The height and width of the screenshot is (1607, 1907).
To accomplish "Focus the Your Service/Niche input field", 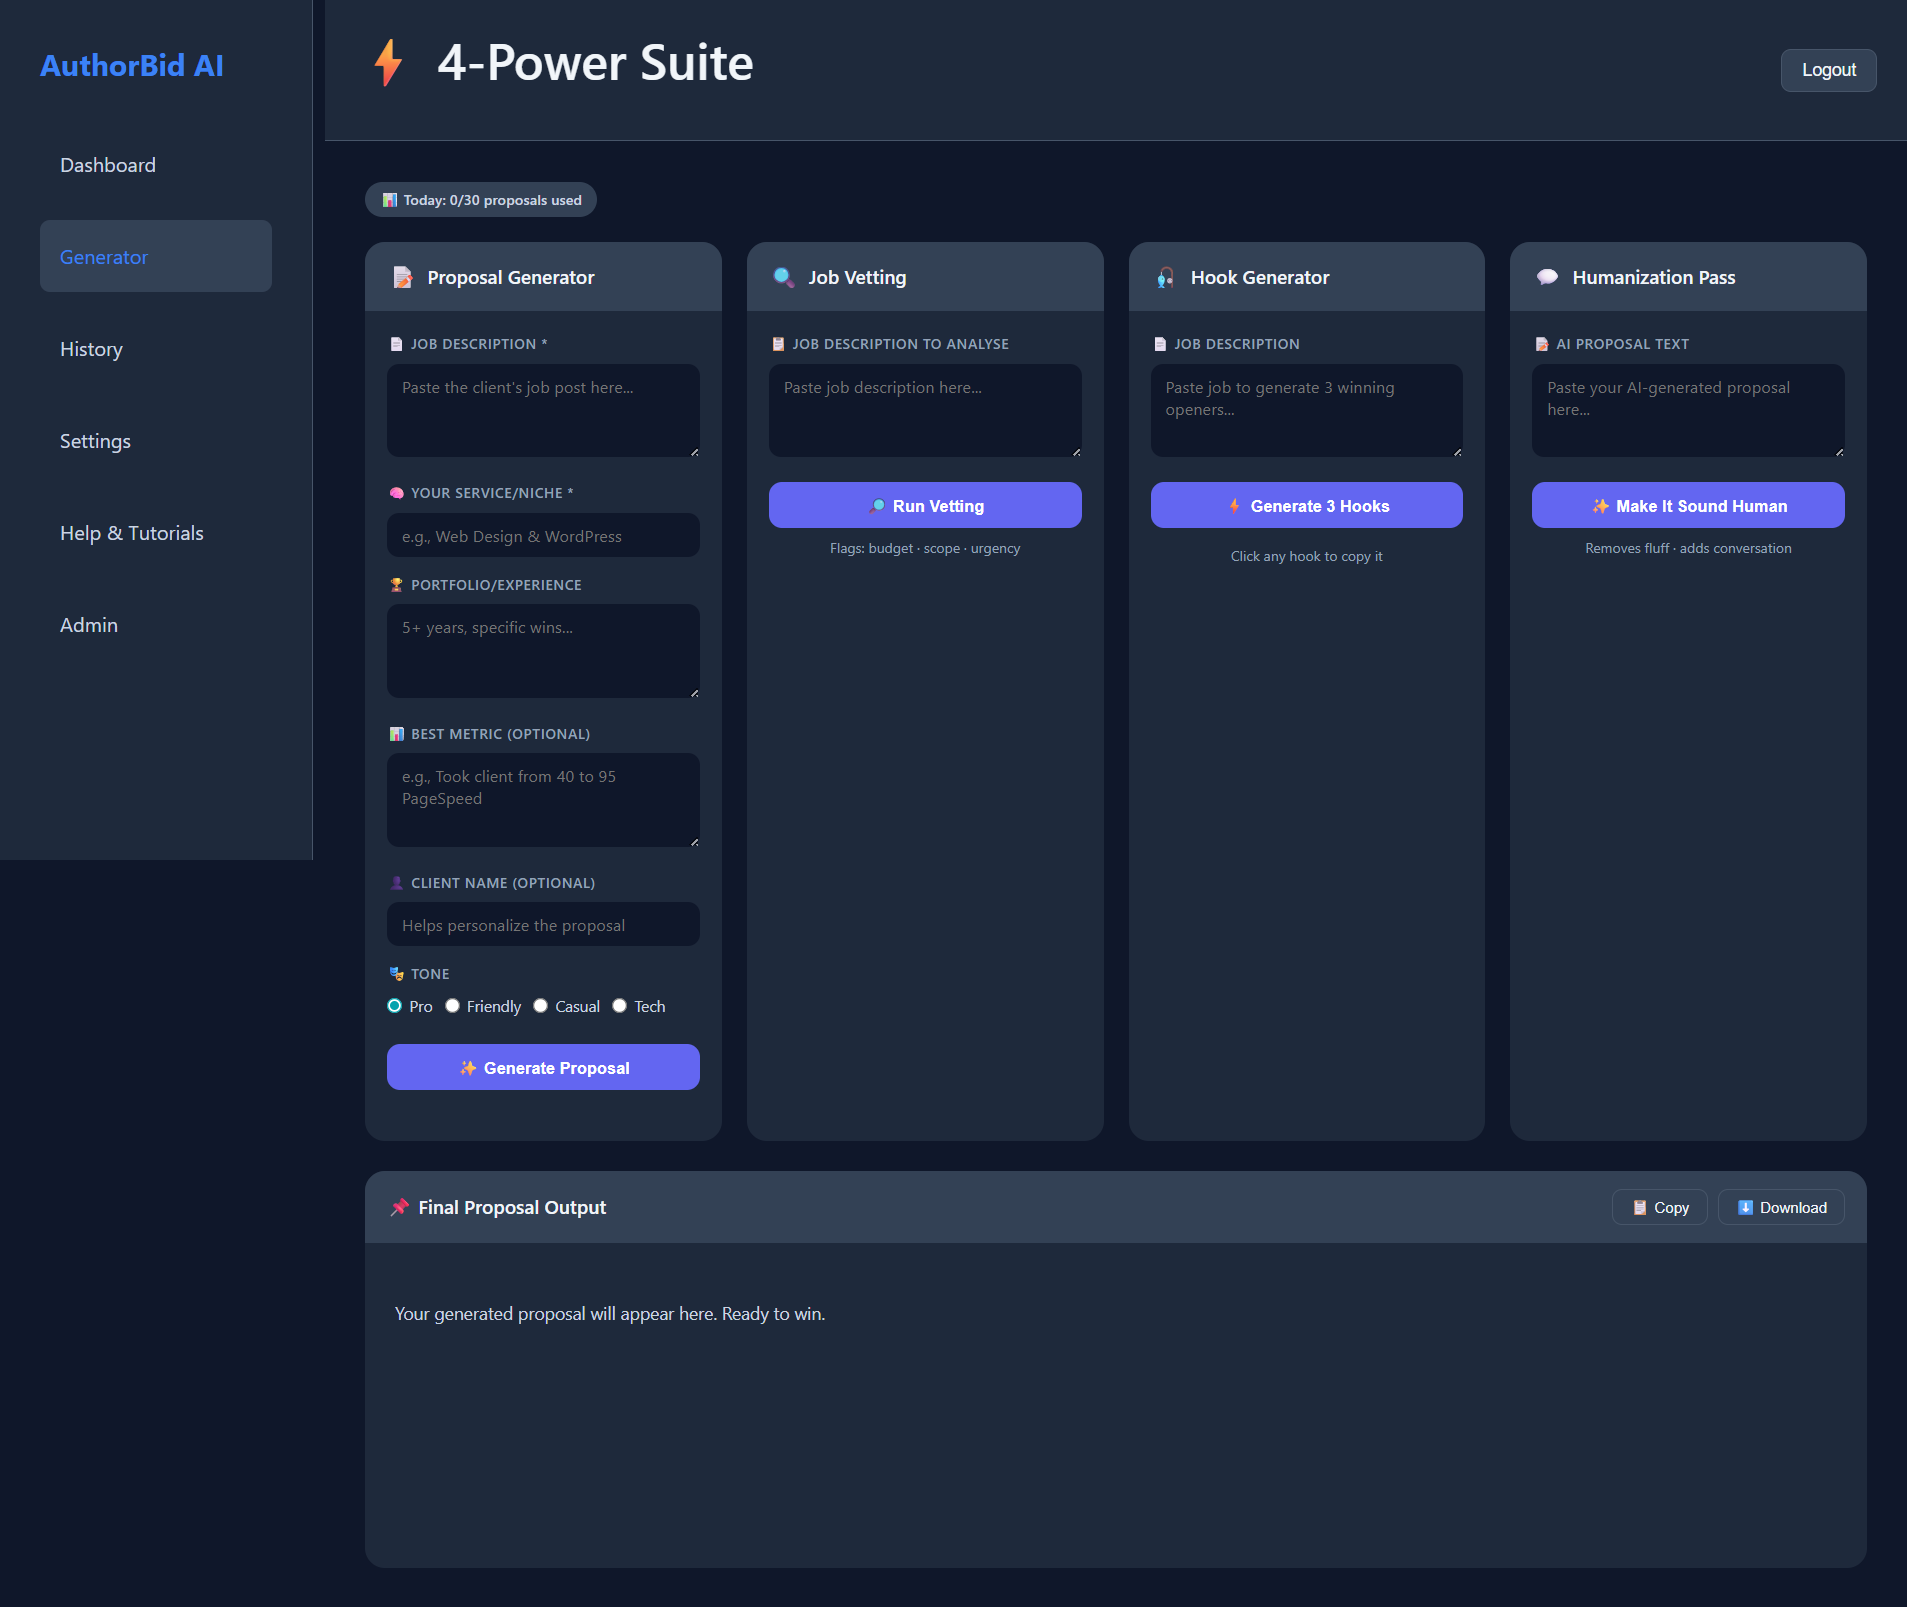I will (x=543, y=536).
